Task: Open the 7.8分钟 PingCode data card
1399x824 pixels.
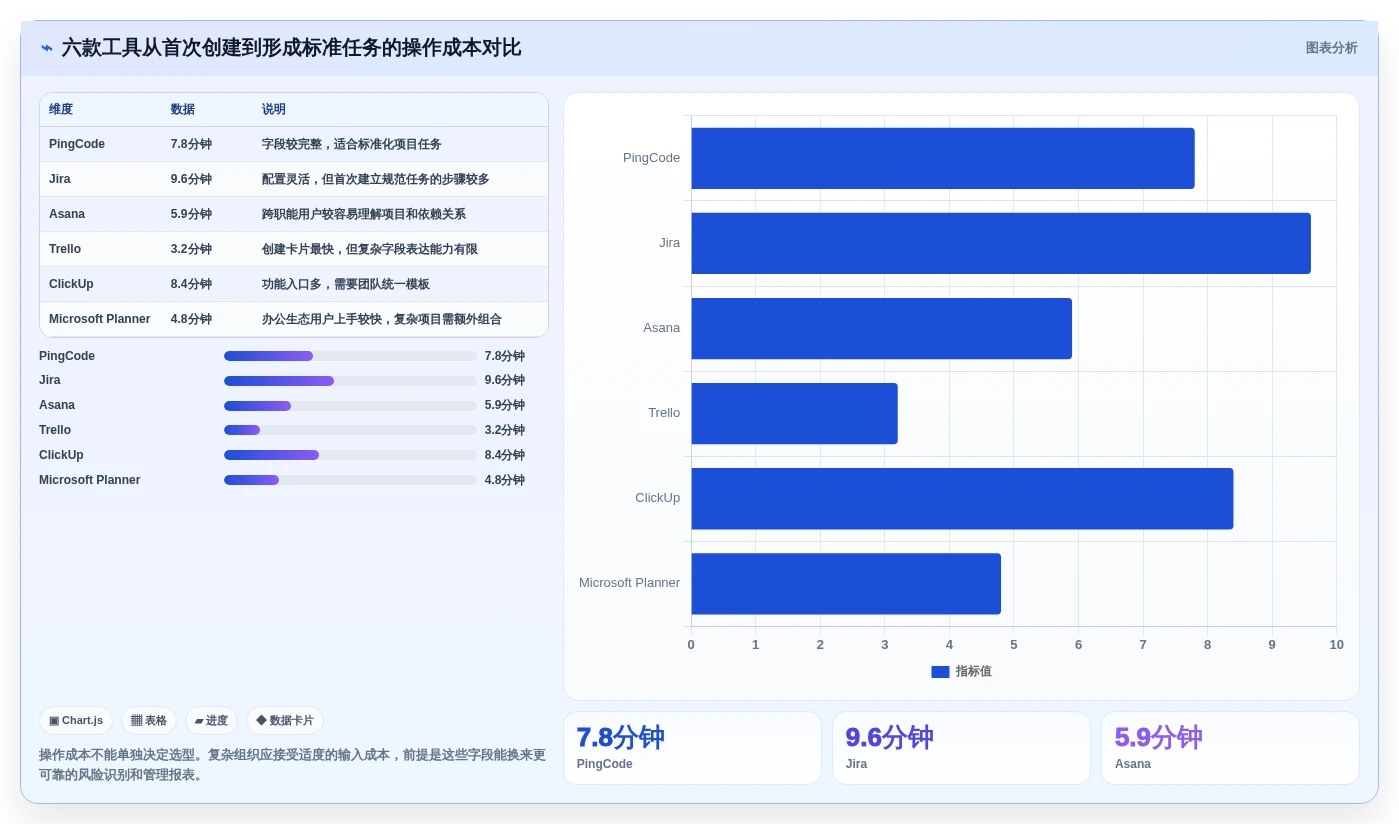Action: pos(692,748)
